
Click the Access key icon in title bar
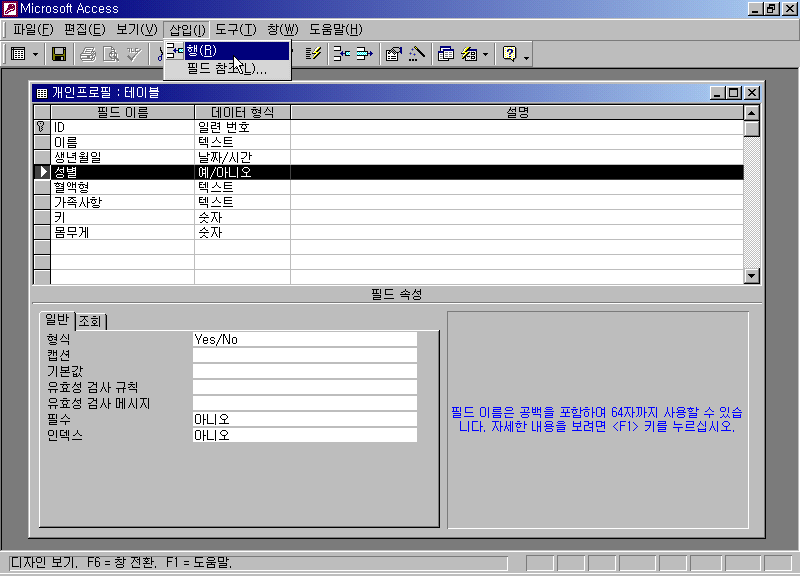point(10,8)
